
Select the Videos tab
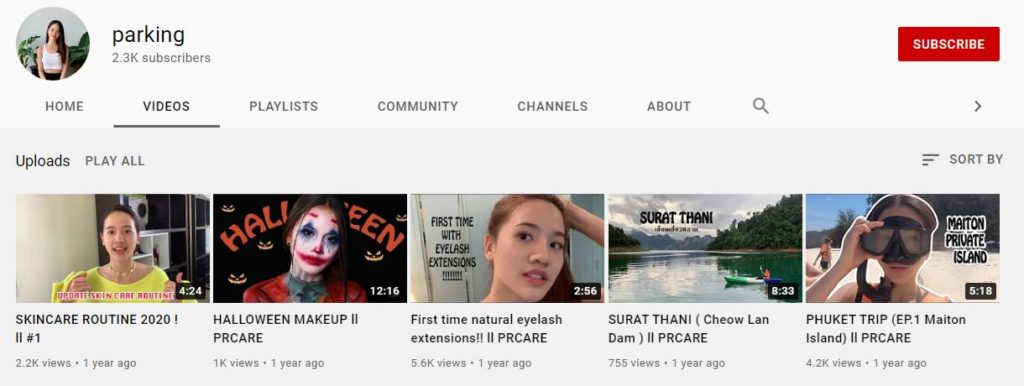point(167,106)
